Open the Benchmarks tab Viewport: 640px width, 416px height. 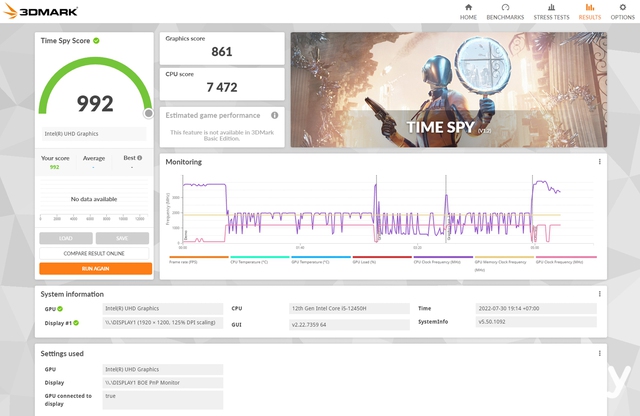tap(505, 12)
